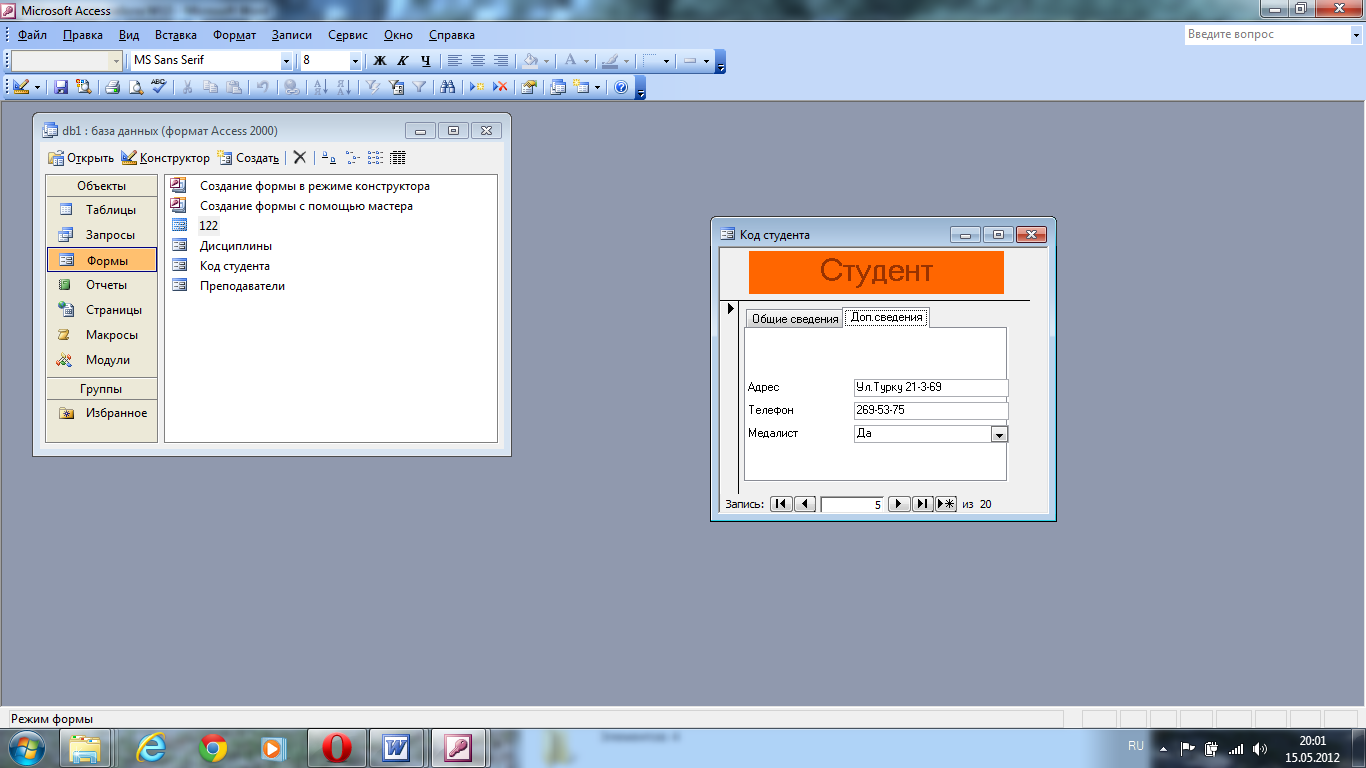Click the Адрес input field
1366x768 pixels.
(931, 388)
